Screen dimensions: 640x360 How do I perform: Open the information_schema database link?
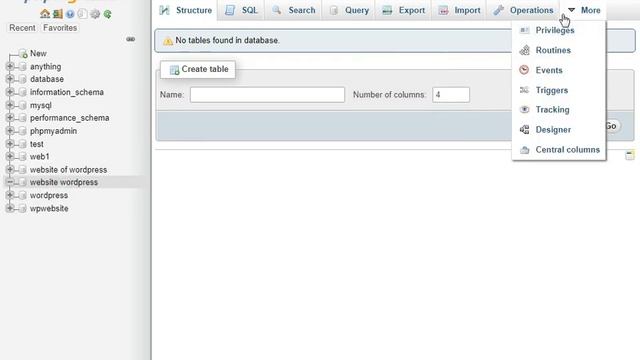pos(67,92)
